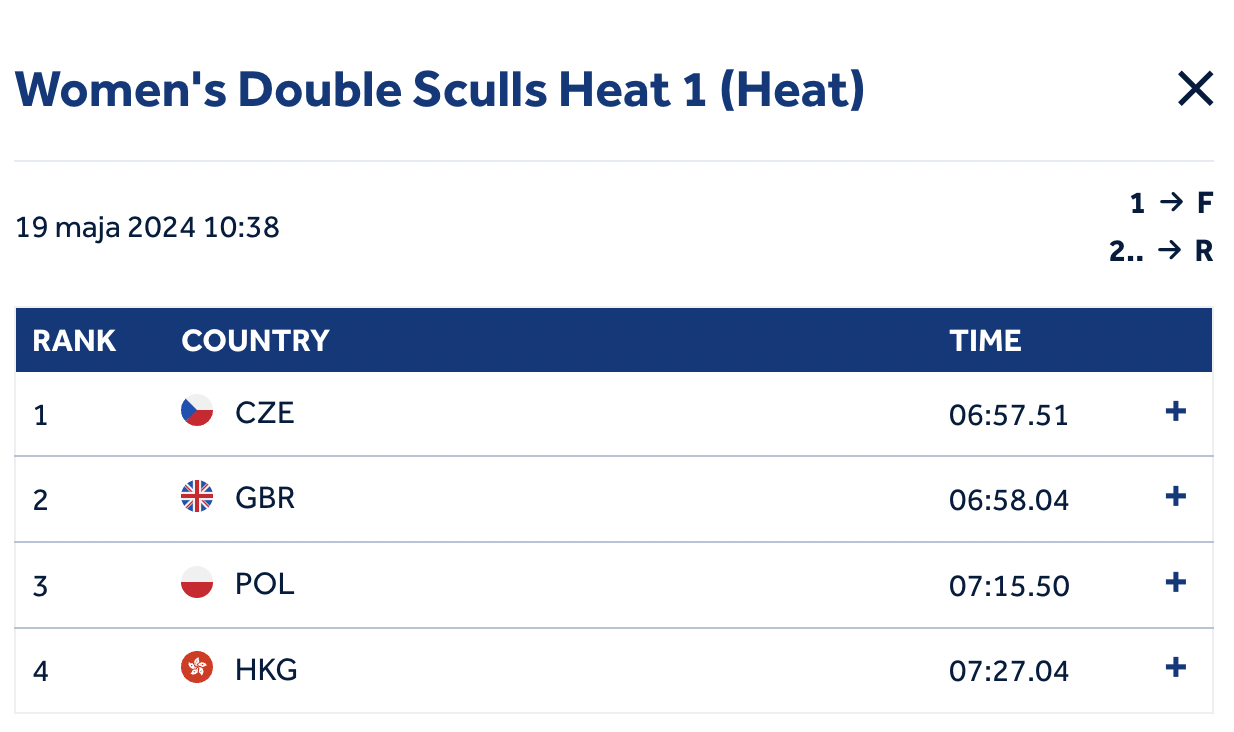Select the POL country label
The width and height of the screenshot is (1234, 732).
pos(265,583)
